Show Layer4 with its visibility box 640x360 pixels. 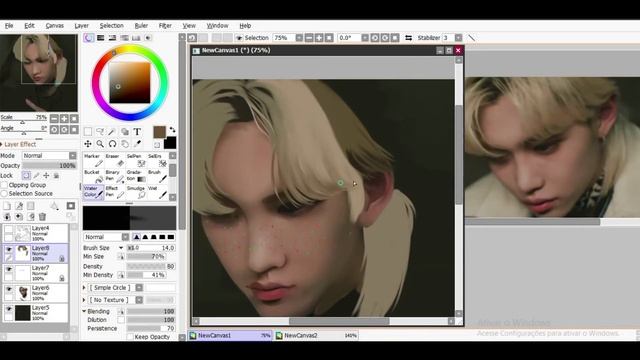[9, 229]
